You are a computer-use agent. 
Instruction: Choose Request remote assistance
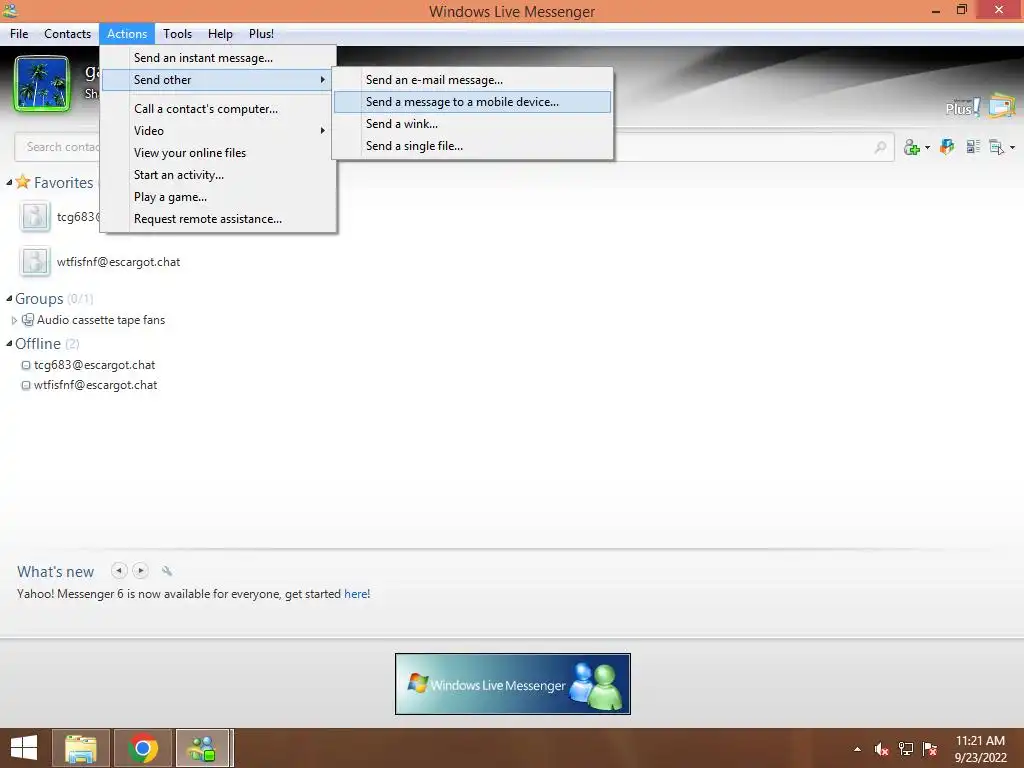point(218,219)
